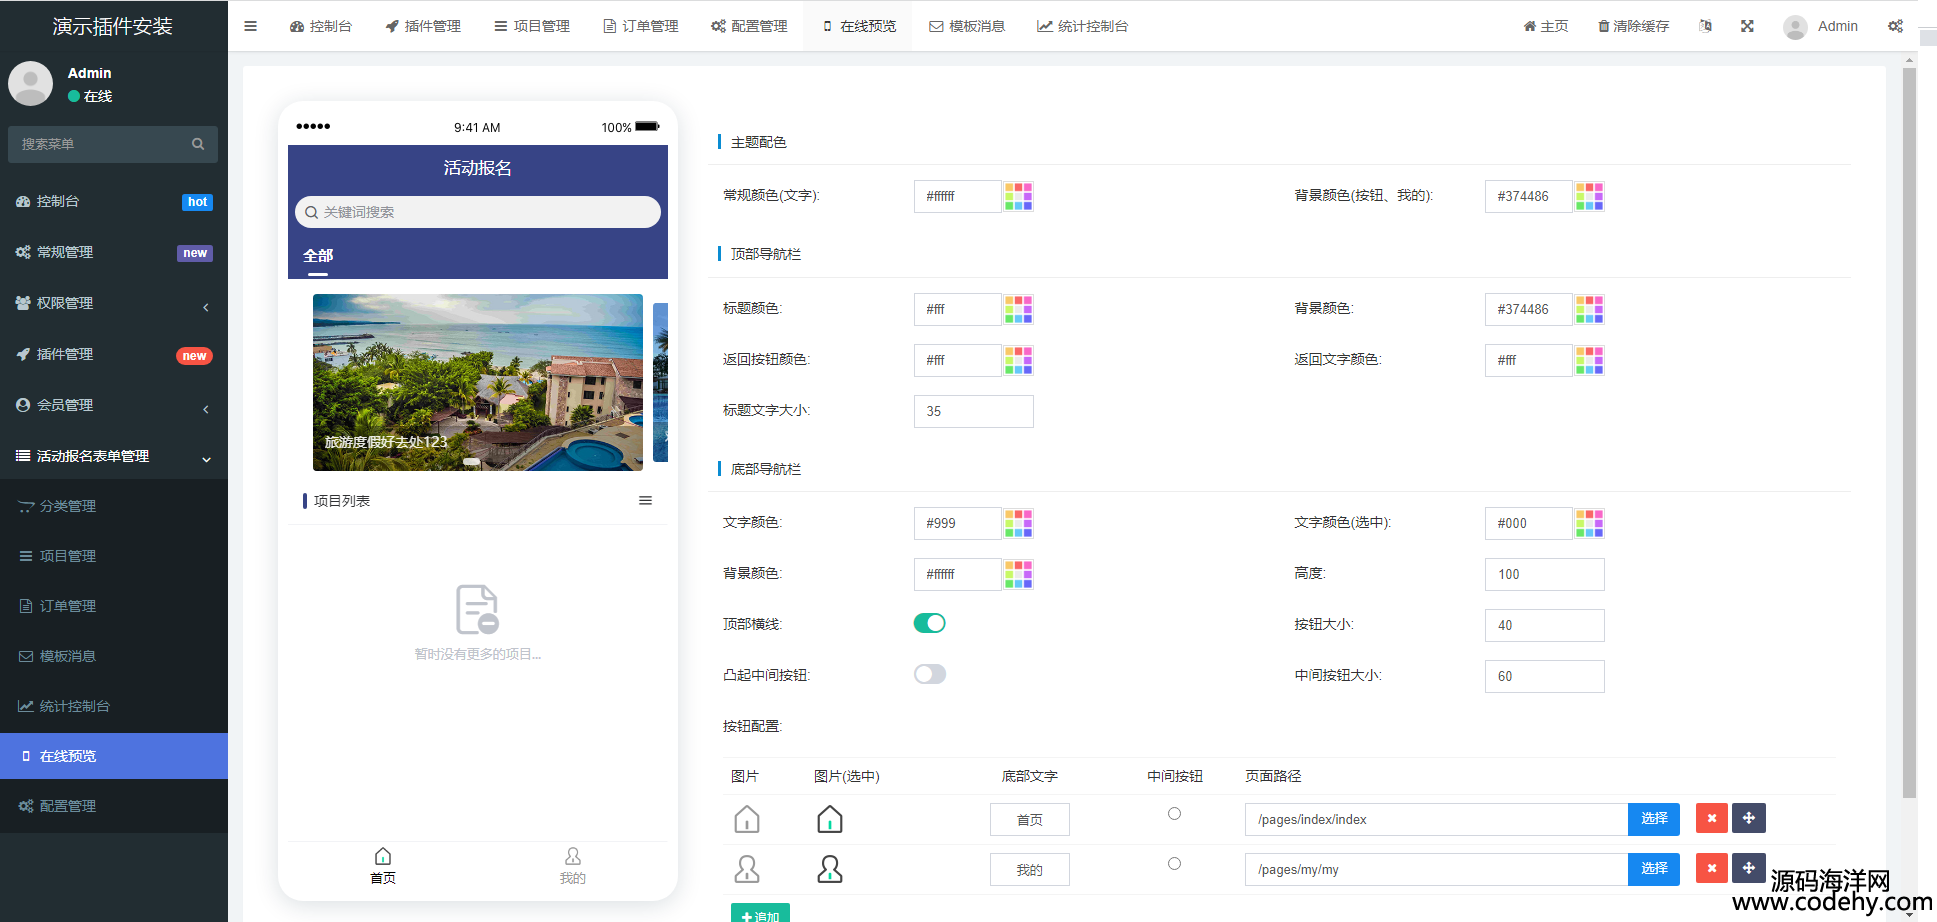
Task: Click the fullscreen toggle icon in header
Action: (x=1747, y=26)
